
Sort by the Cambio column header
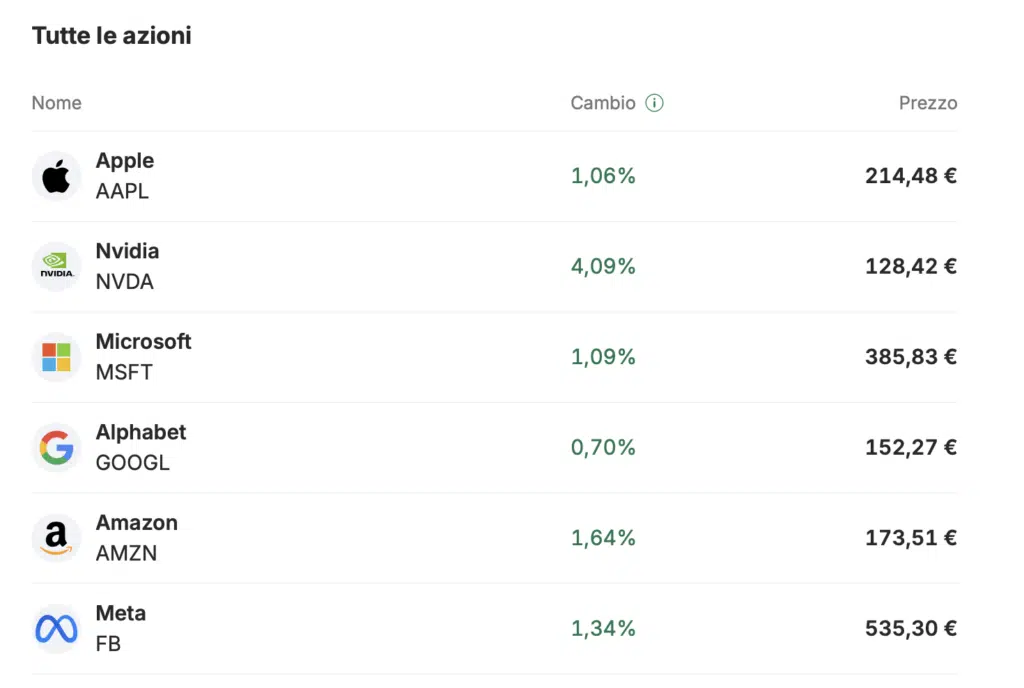(x=603, y=103)
